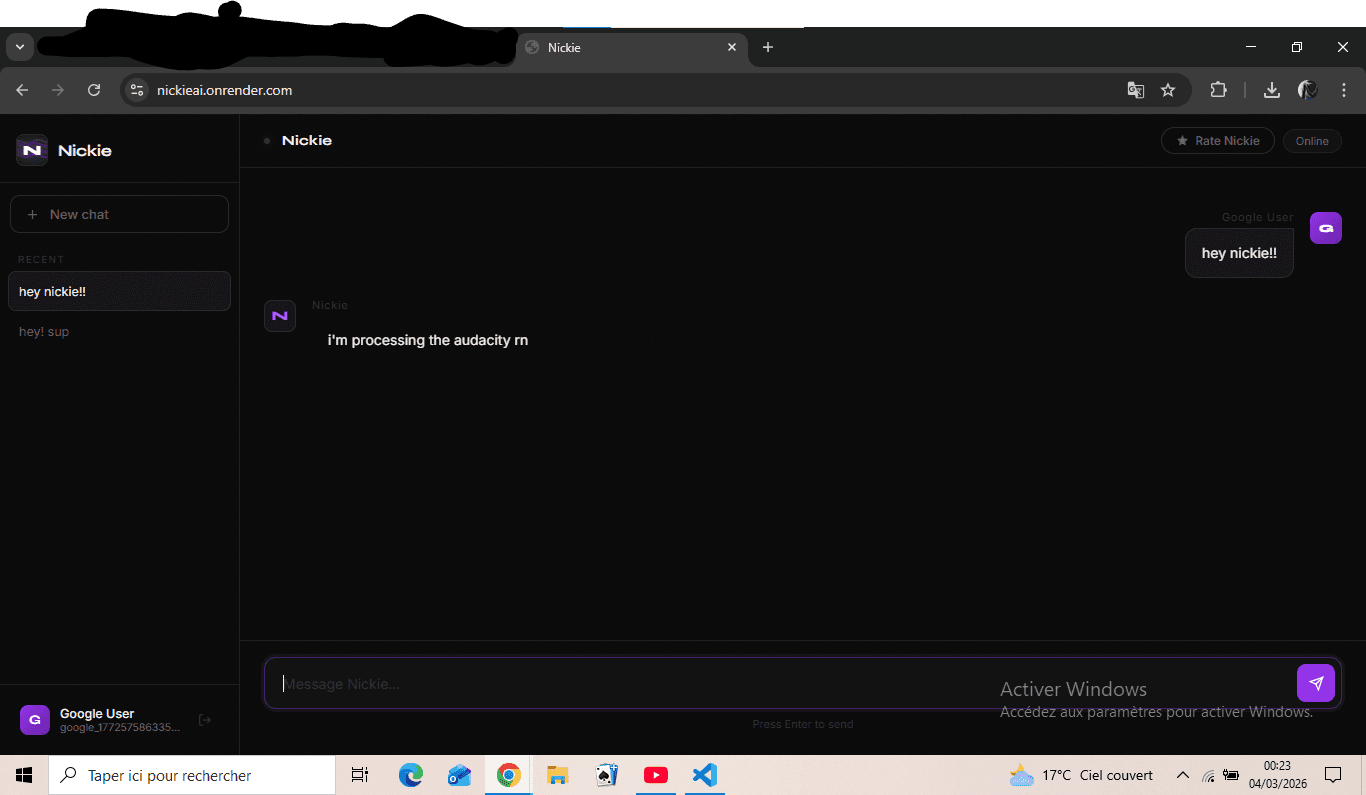Open the recent chat 'hey! sup'
The image size is (1366, 795).
point(44,331)
